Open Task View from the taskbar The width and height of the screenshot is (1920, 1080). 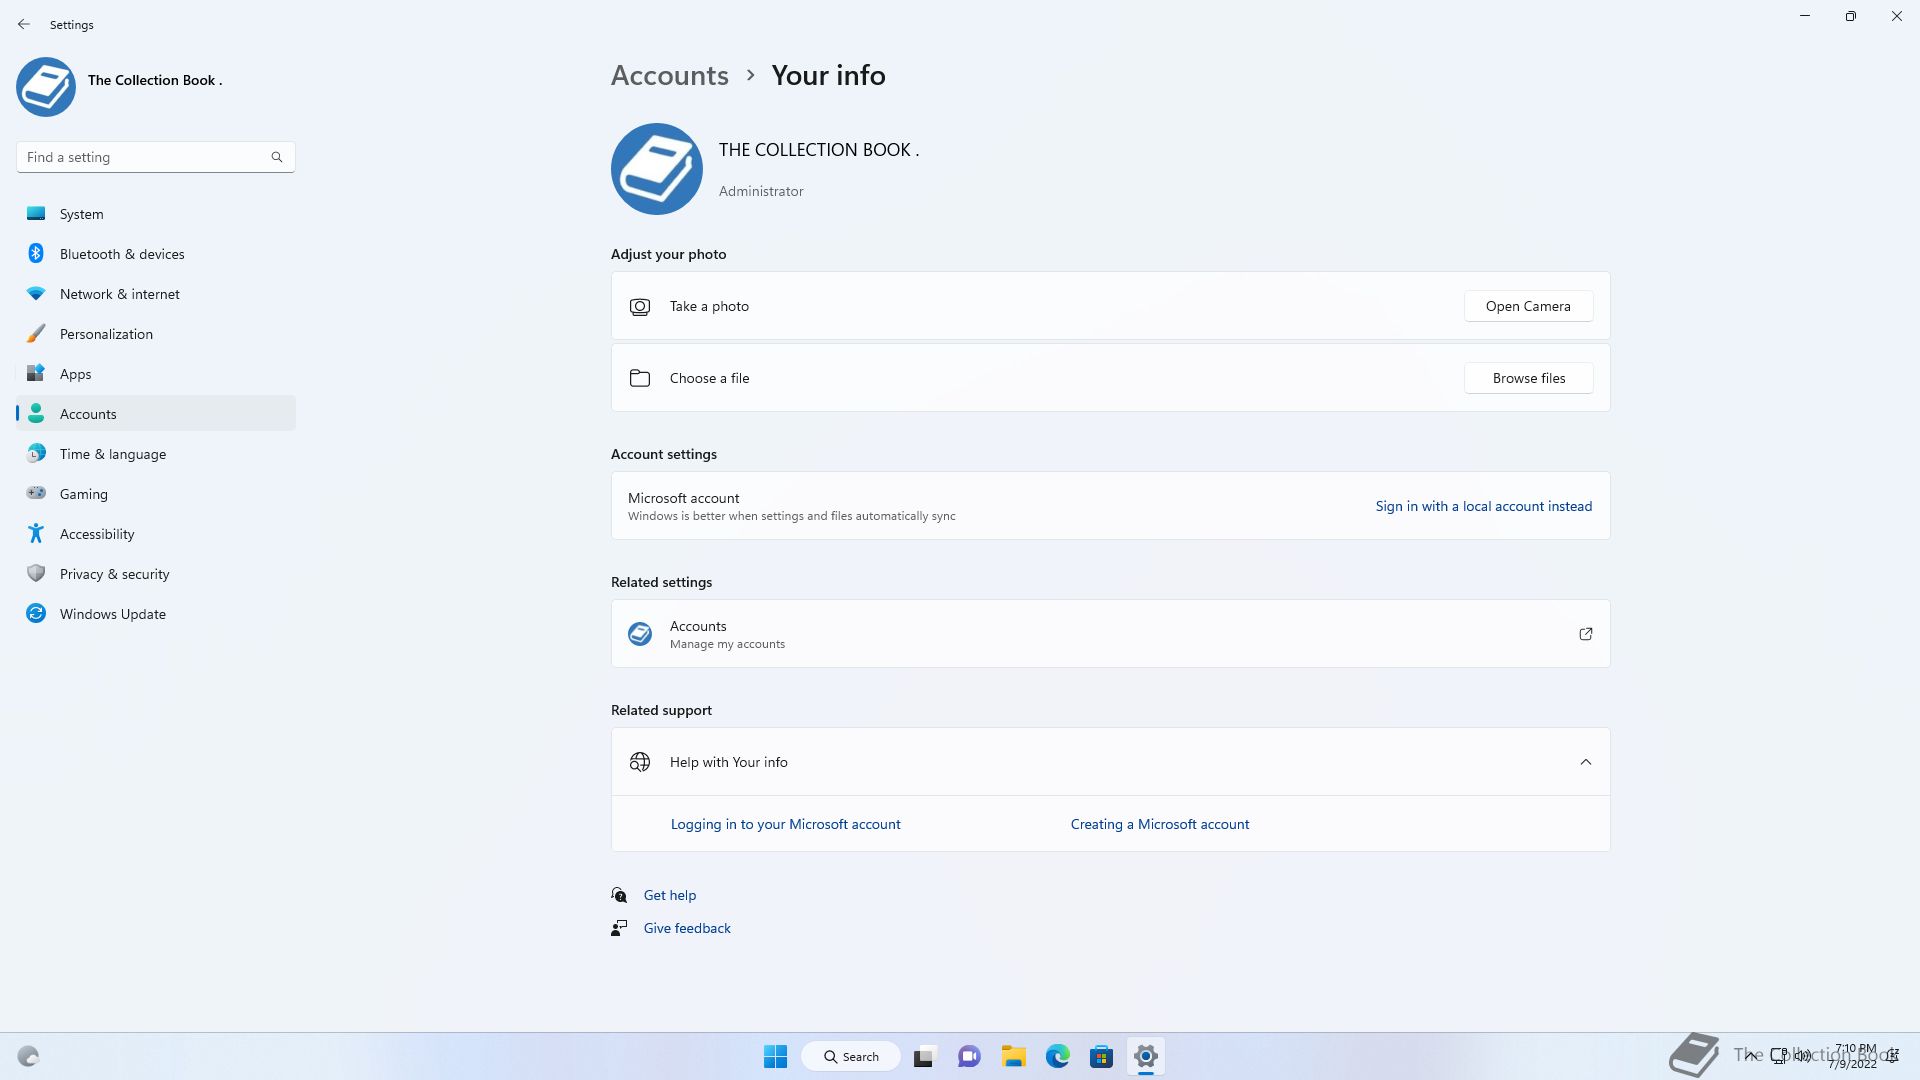[x=924, y=1056]
